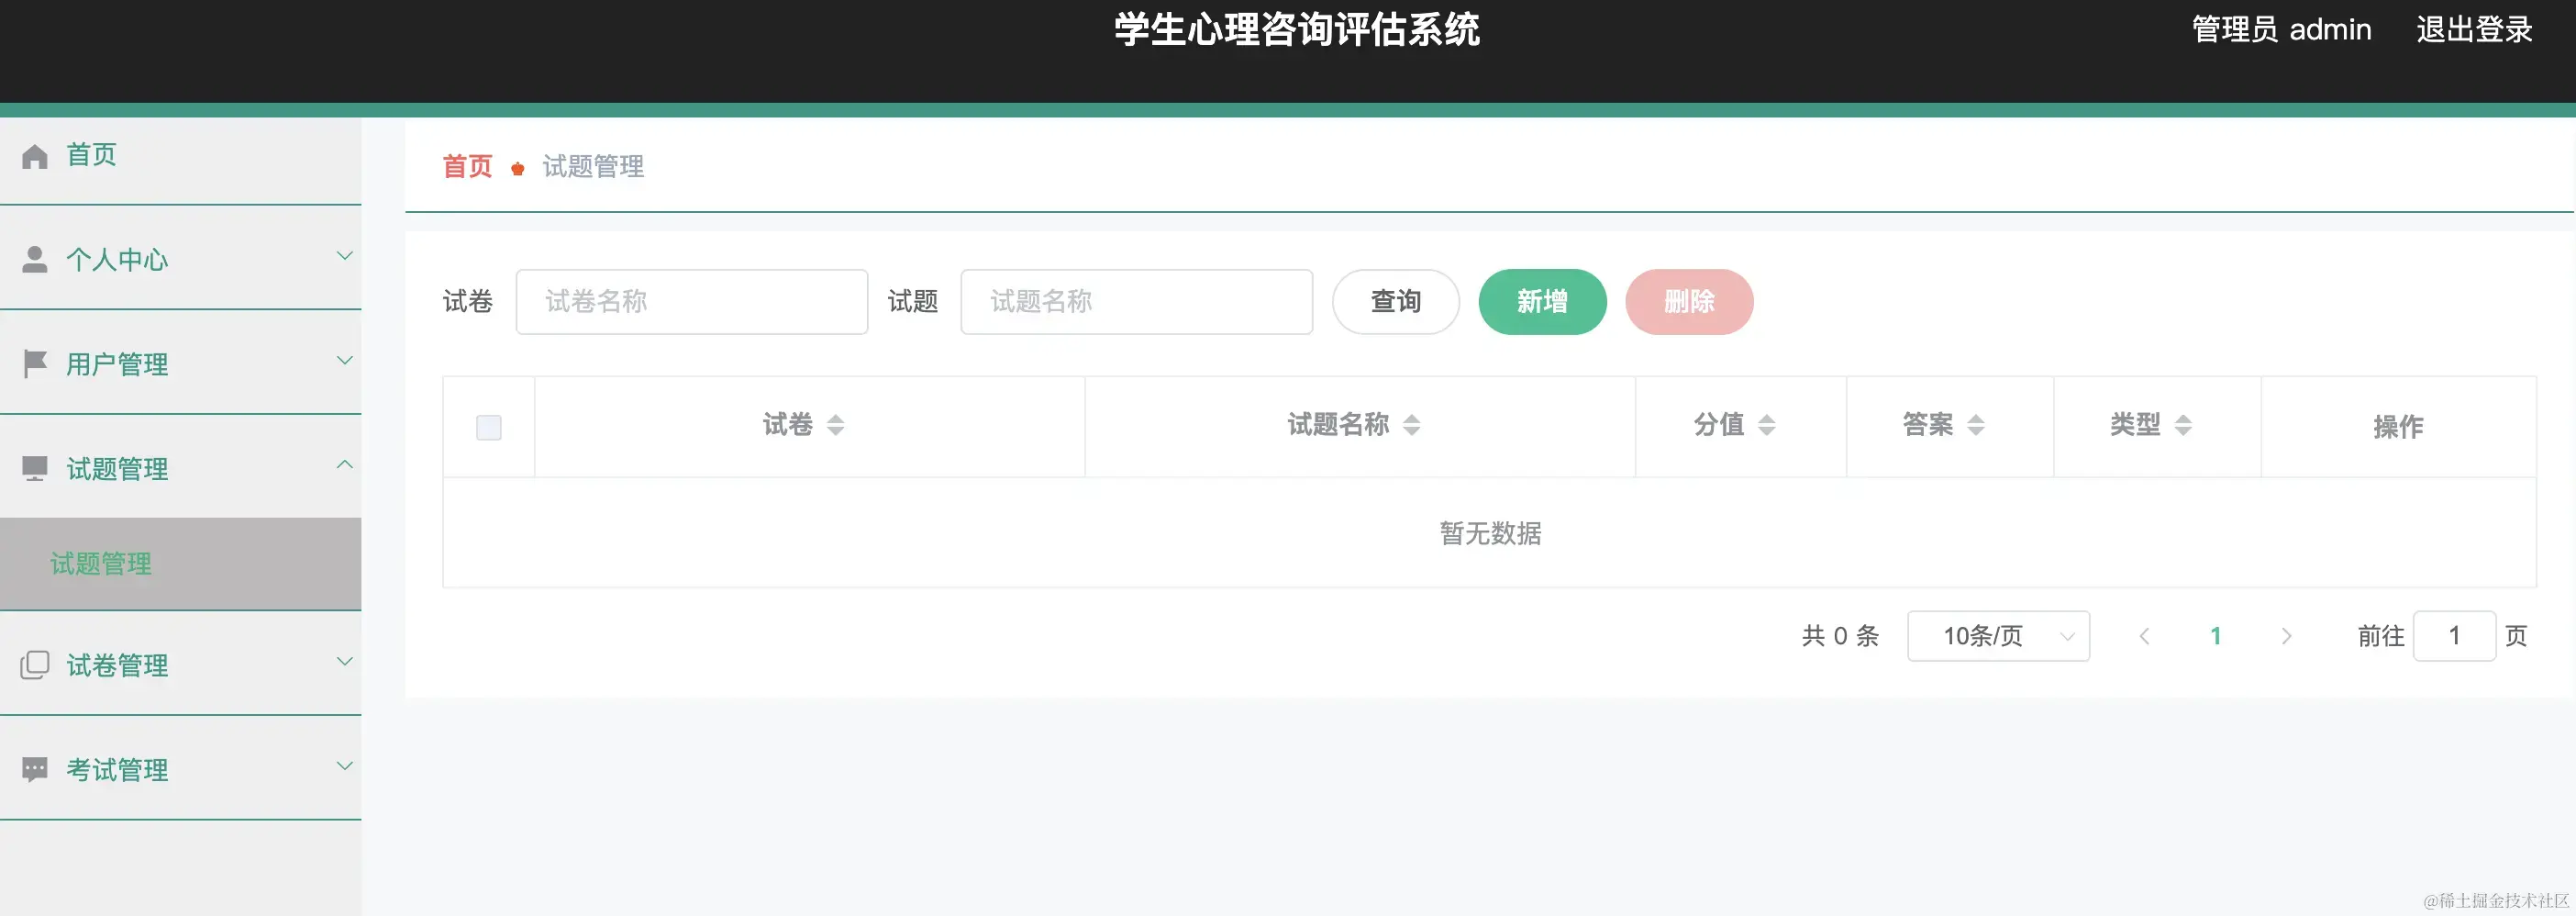Collapse the 试题管理 sidebar menu
The height and width of the screenshot is (916, 2576).
coord(345,463)
